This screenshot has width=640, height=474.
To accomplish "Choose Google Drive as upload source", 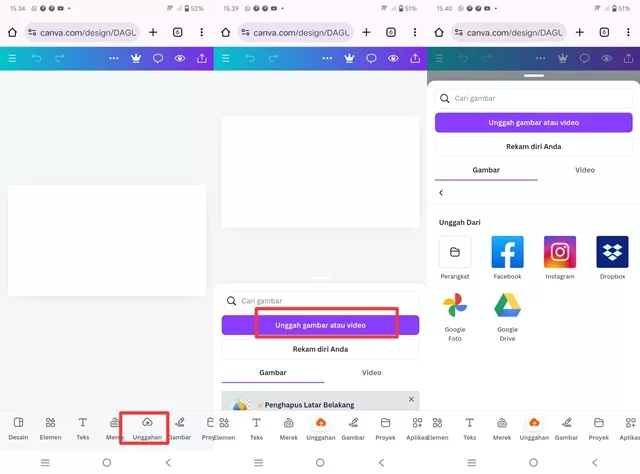I will (x=507, y=316).
